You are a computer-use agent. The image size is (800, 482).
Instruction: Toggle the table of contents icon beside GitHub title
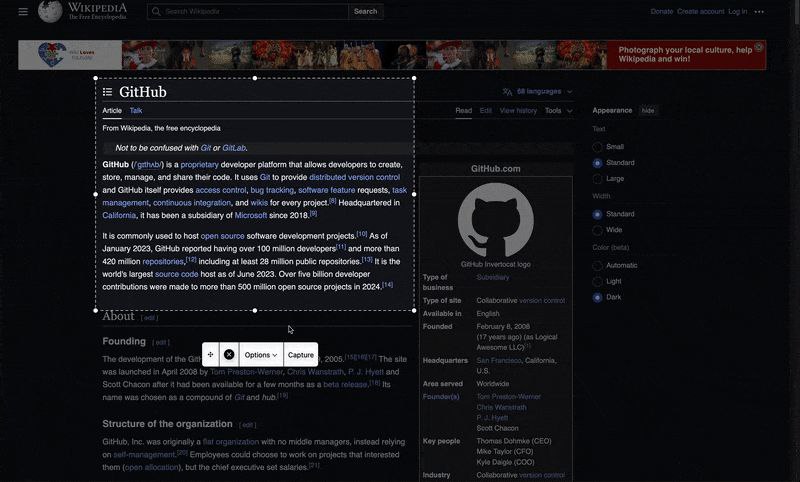click(x=107, y=92)
